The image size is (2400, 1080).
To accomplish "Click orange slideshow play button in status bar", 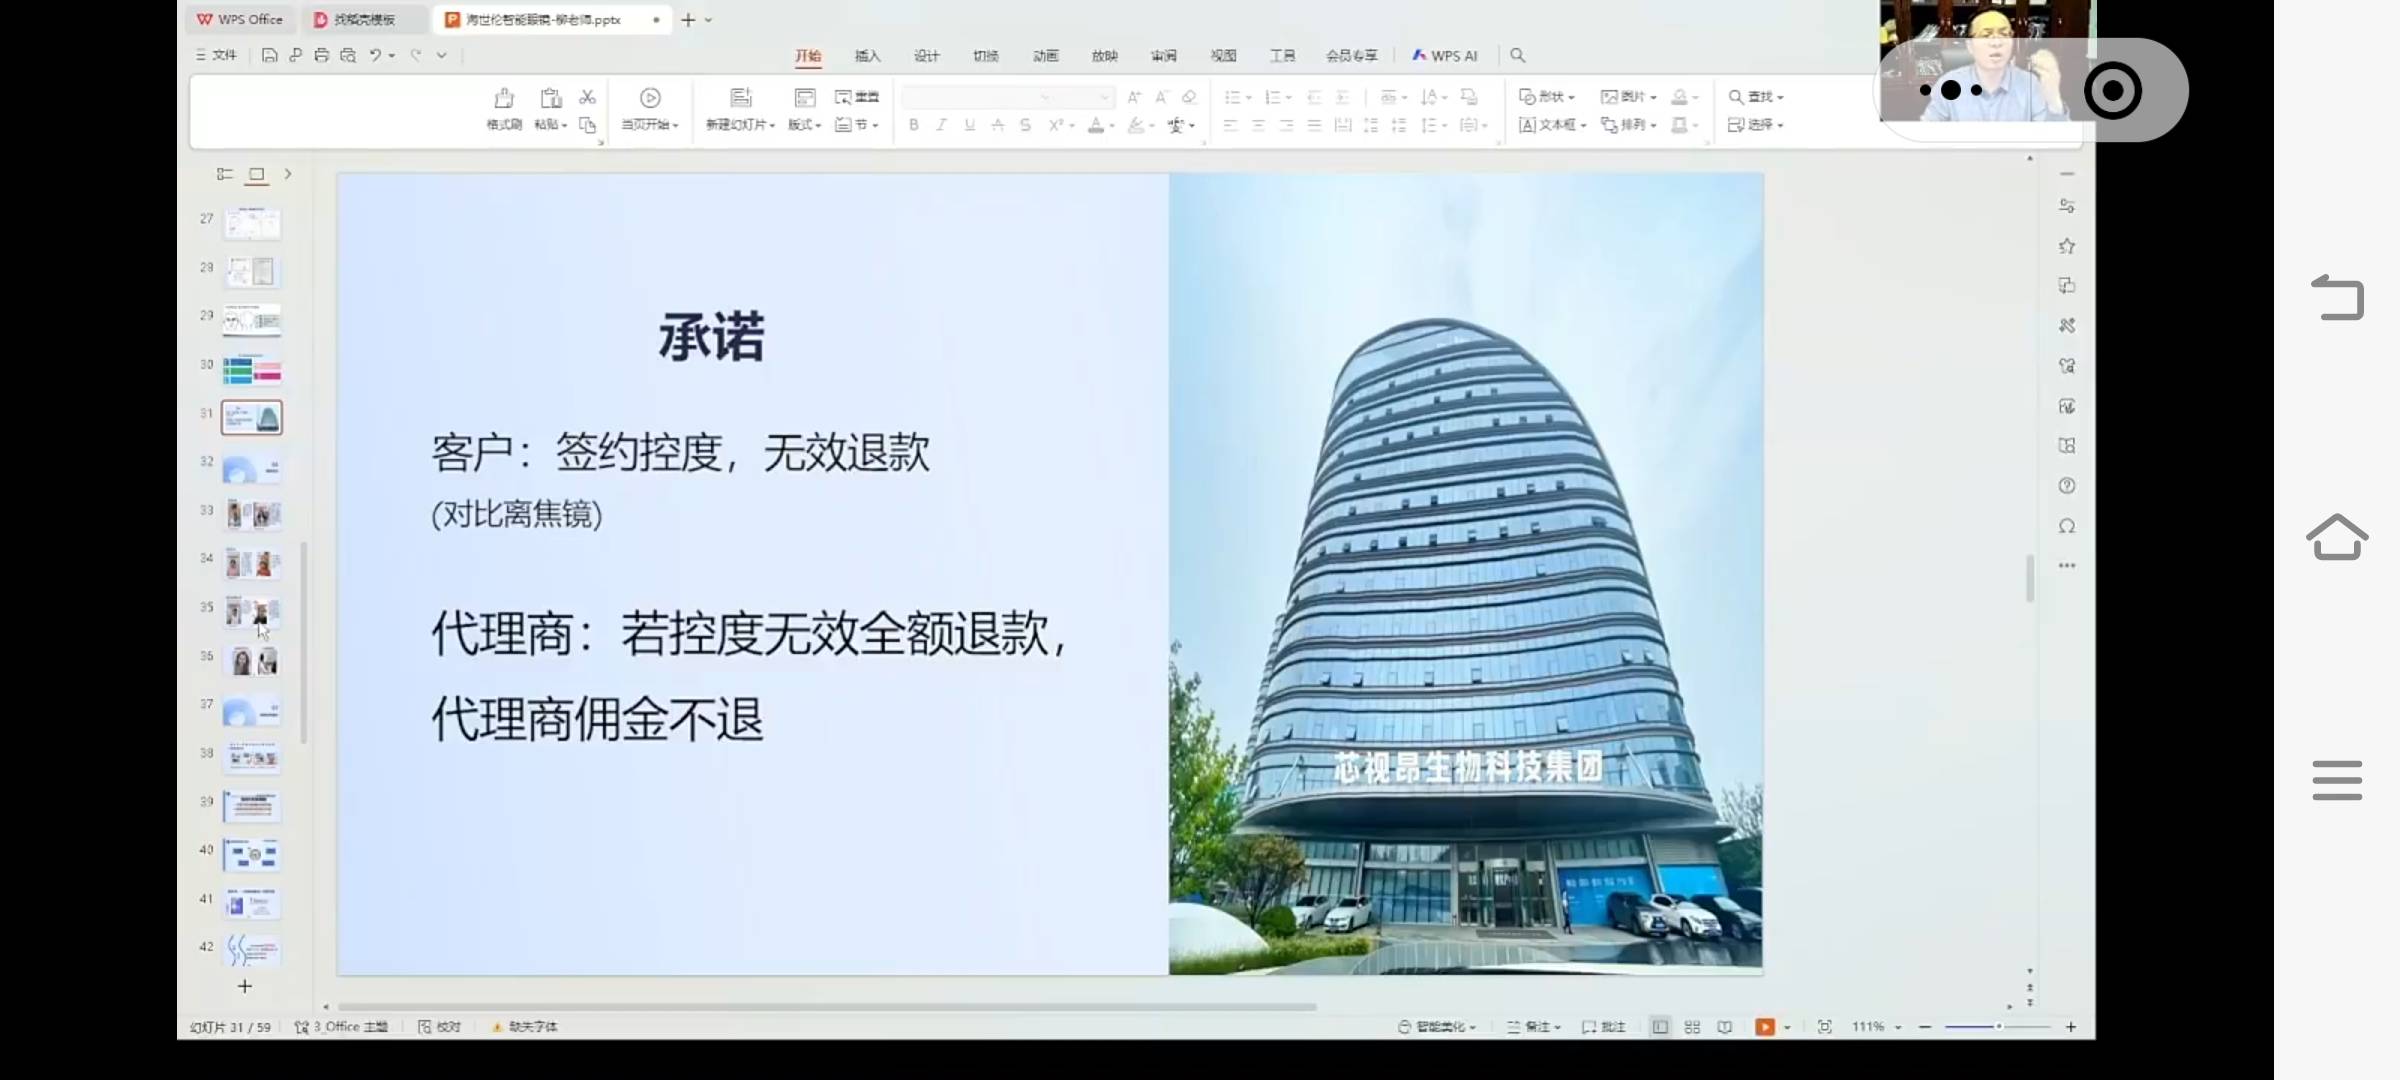I will (1765, 1027).
